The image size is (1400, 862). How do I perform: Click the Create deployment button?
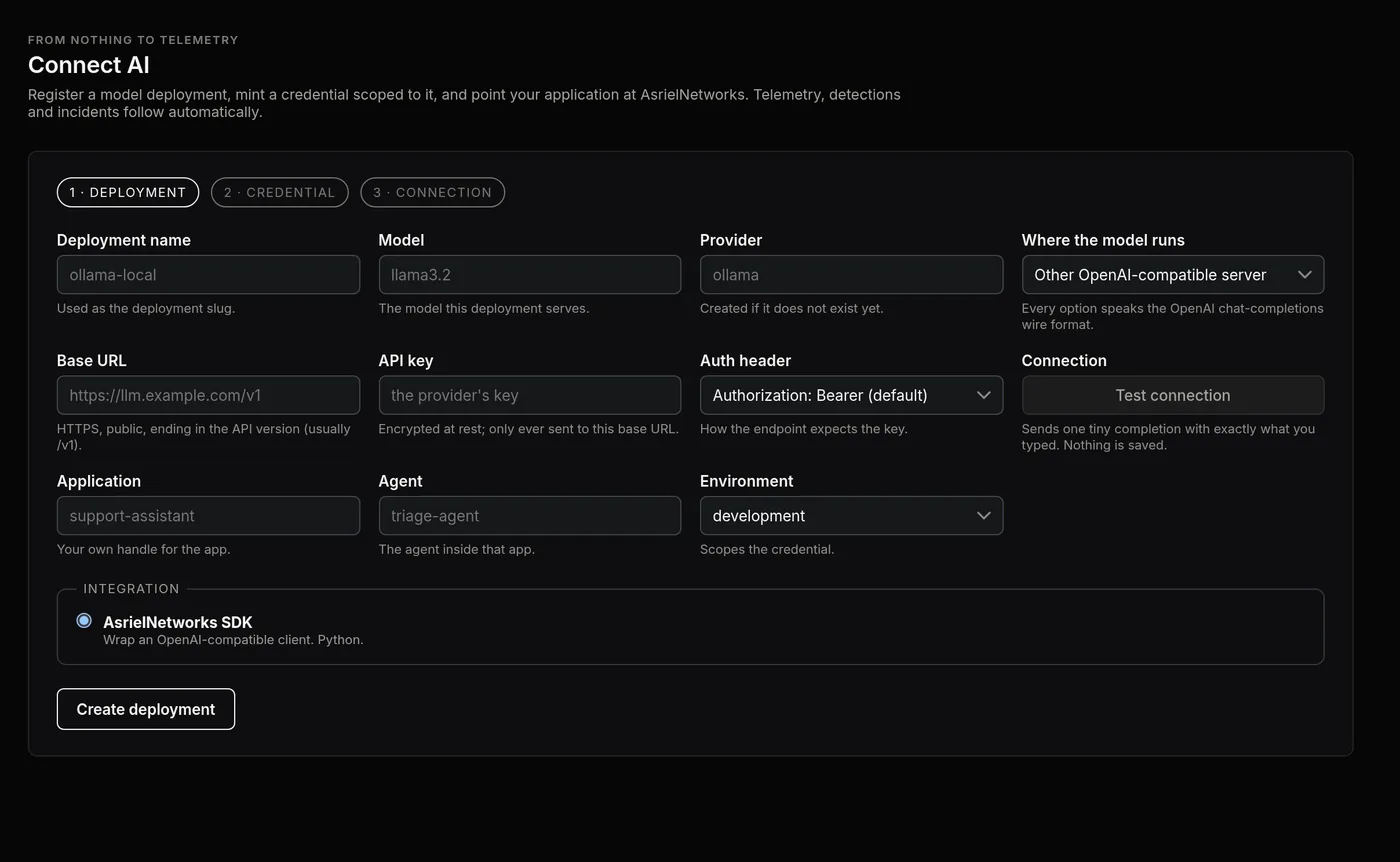pos(146,709)
